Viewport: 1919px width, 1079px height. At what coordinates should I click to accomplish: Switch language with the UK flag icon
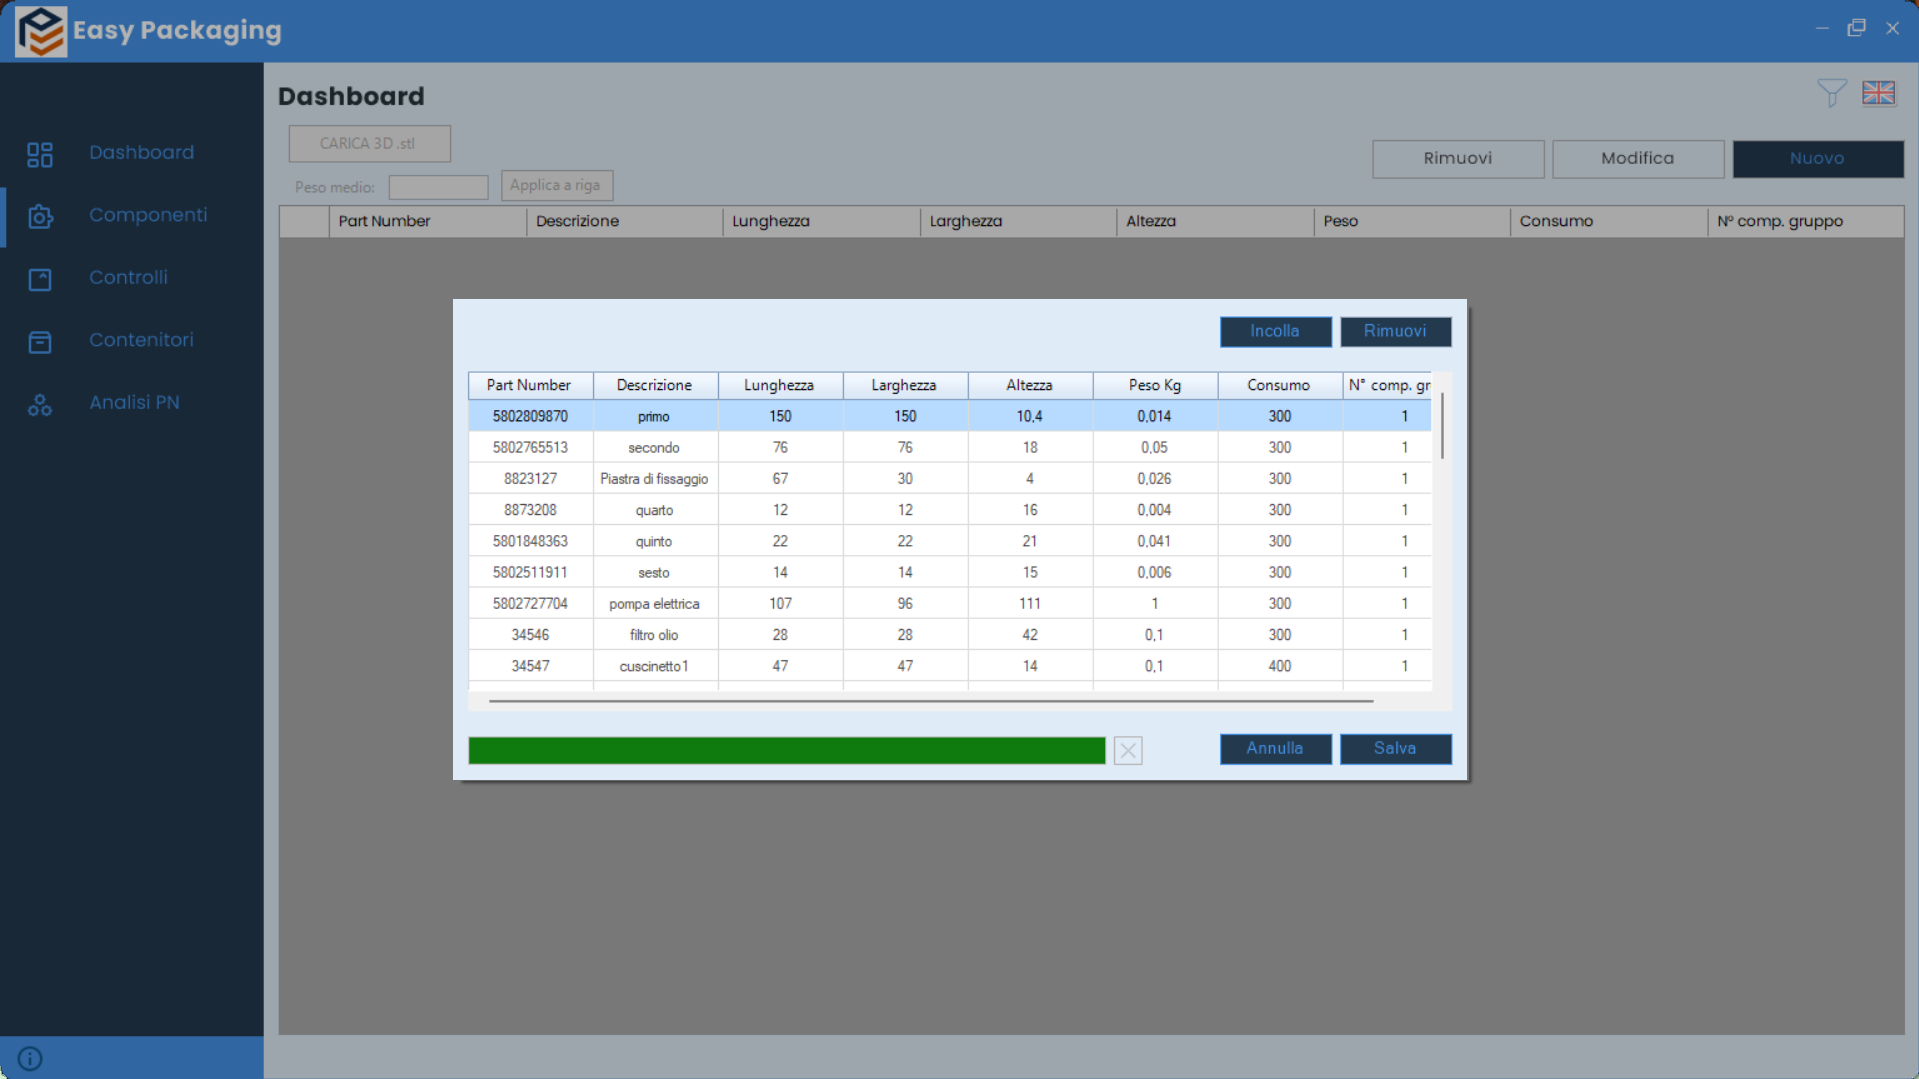pyautogui.click(x=1878, y=93)
